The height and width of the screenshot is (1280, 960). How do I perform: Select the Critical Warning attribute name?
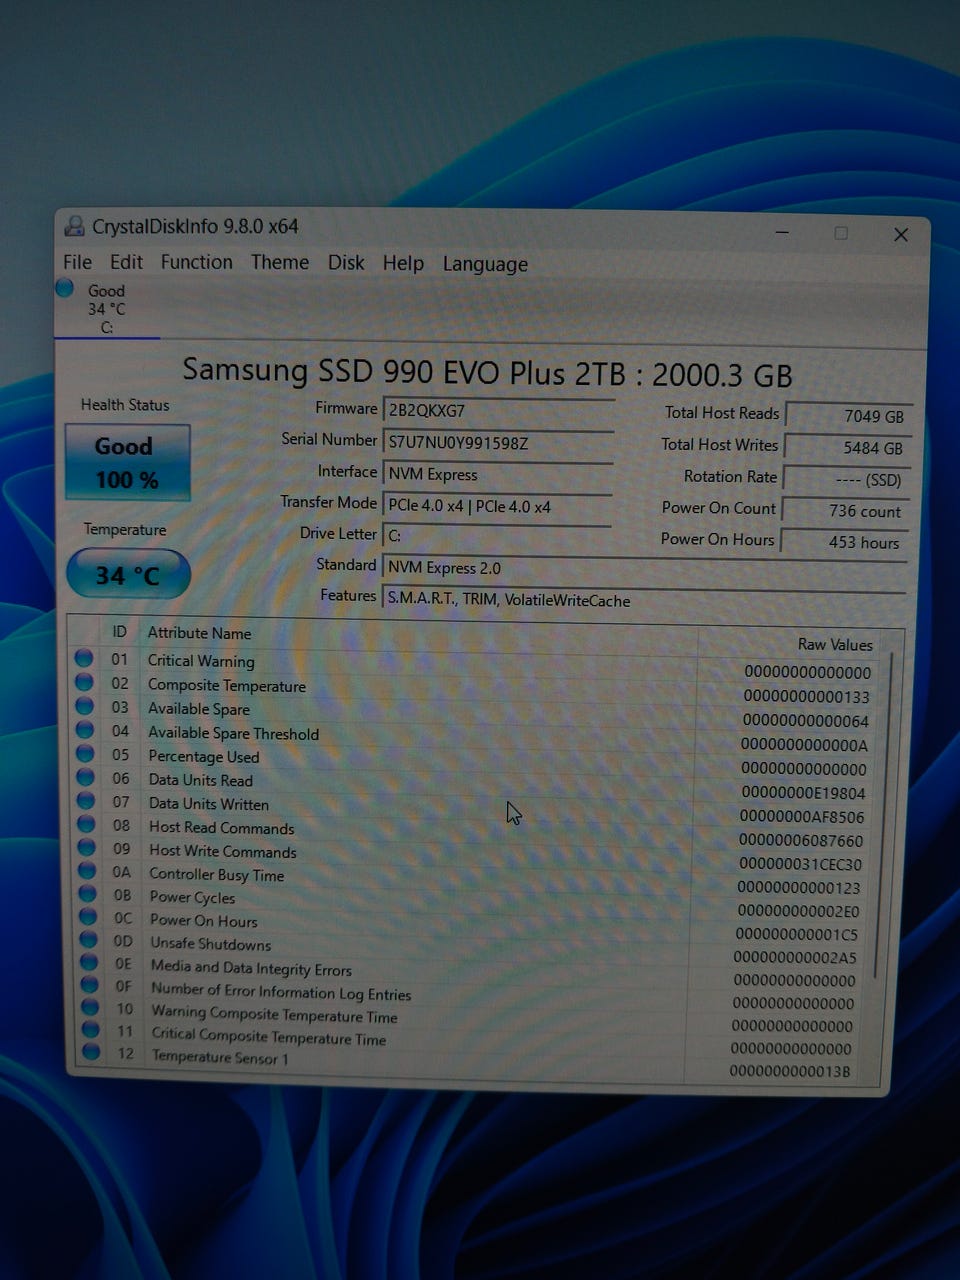[x=201, y=661]
